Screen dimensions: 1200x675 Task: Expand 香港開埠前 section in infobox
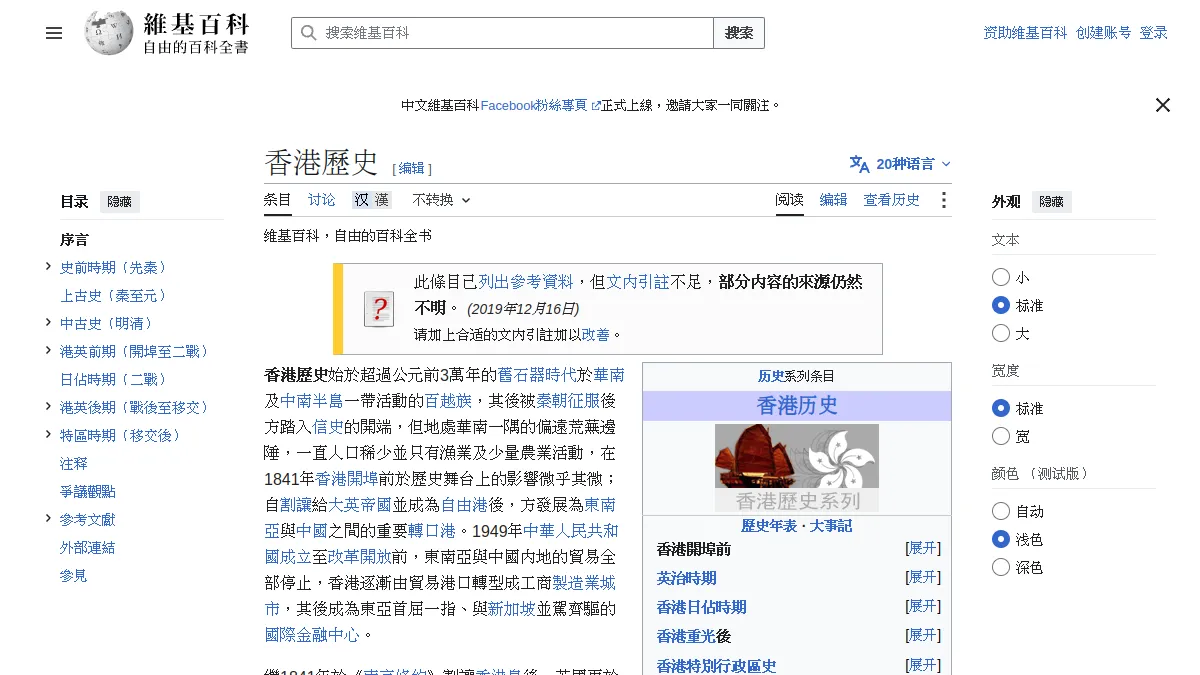click(923, 549)
